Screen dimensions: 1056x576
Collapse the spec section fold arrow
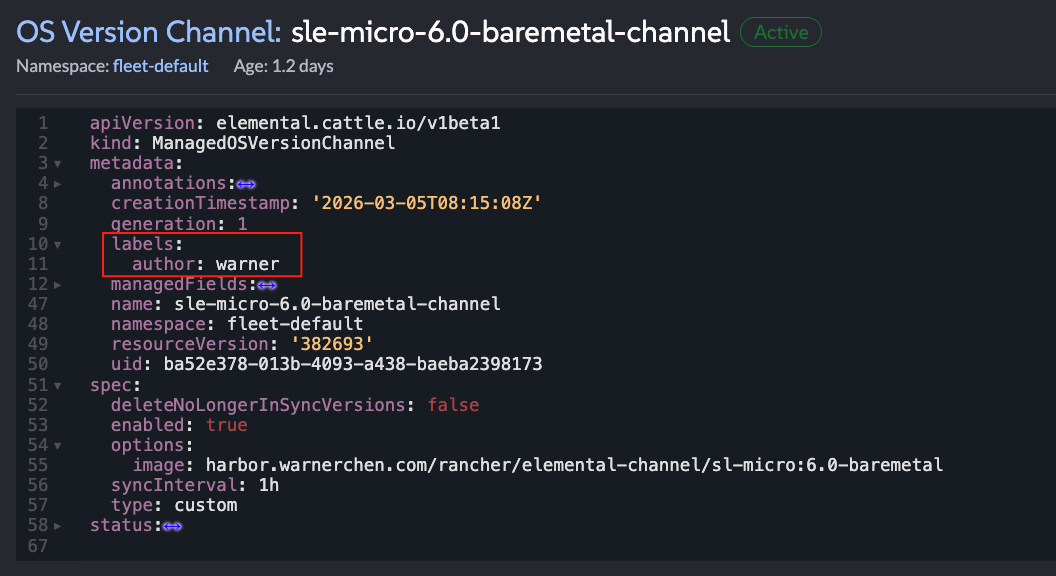pyautogui.click(x=57, y=385)
